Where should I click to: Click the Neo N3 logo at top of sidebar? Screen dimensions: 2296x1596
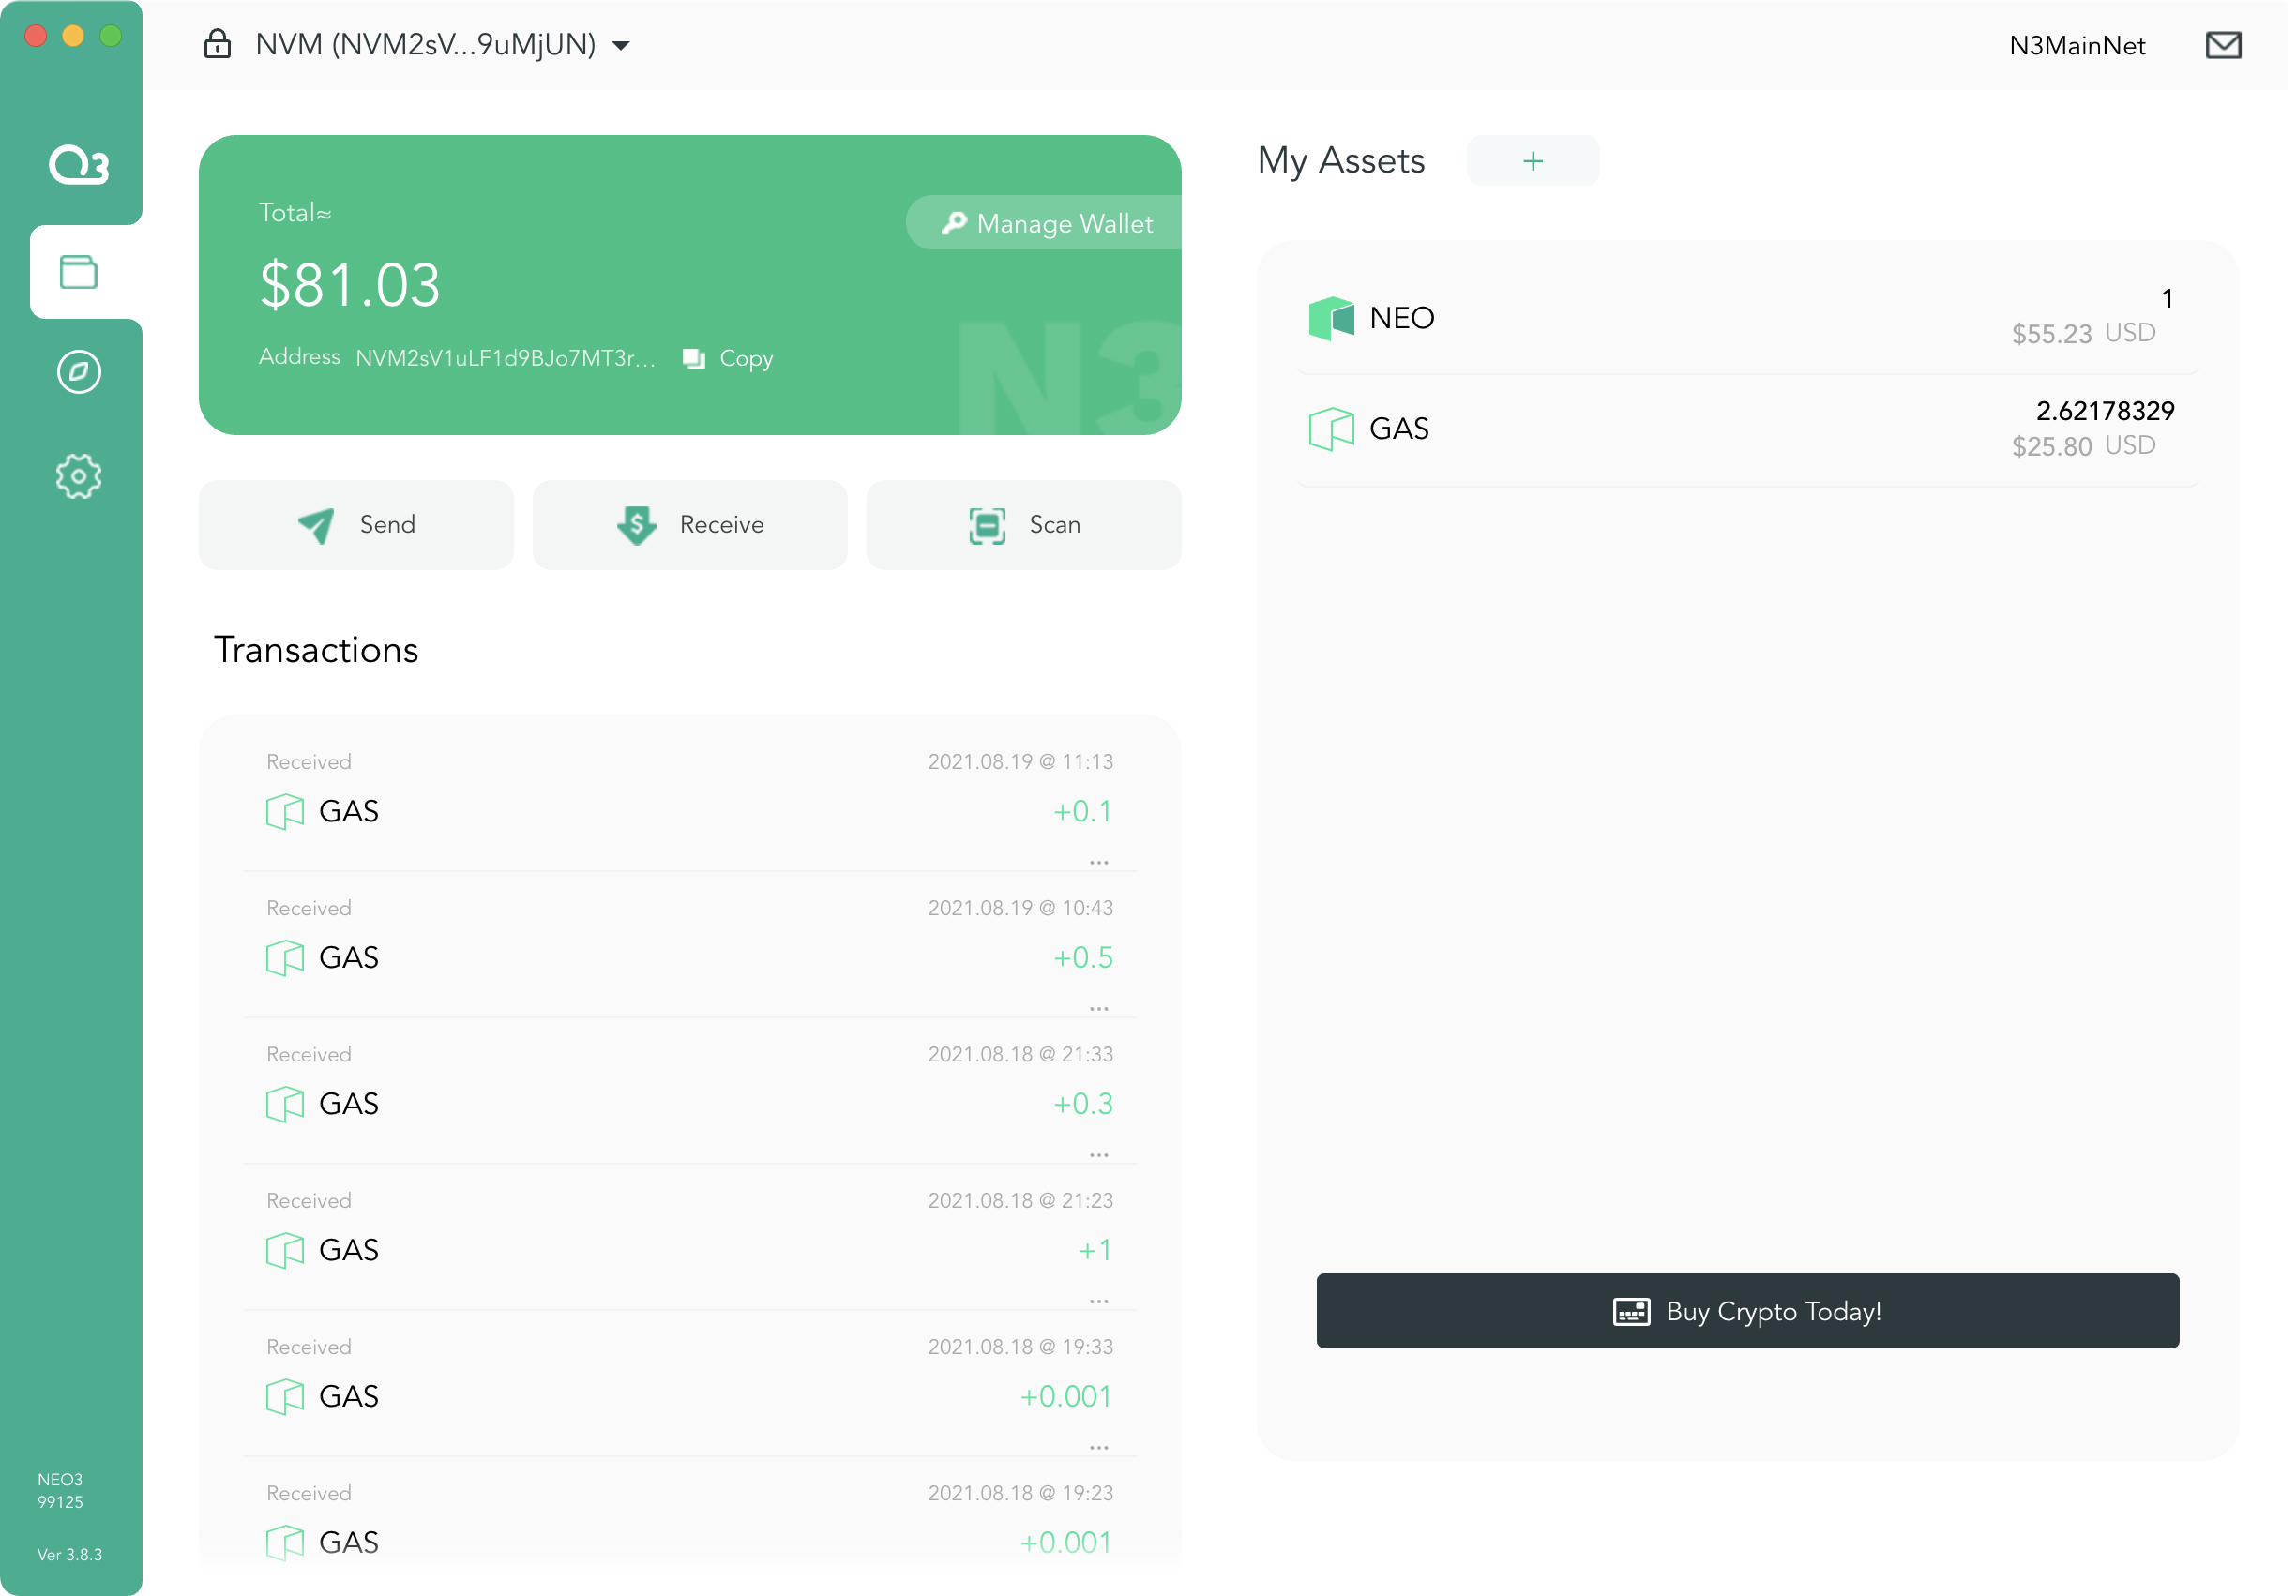(x=79, y=165)
